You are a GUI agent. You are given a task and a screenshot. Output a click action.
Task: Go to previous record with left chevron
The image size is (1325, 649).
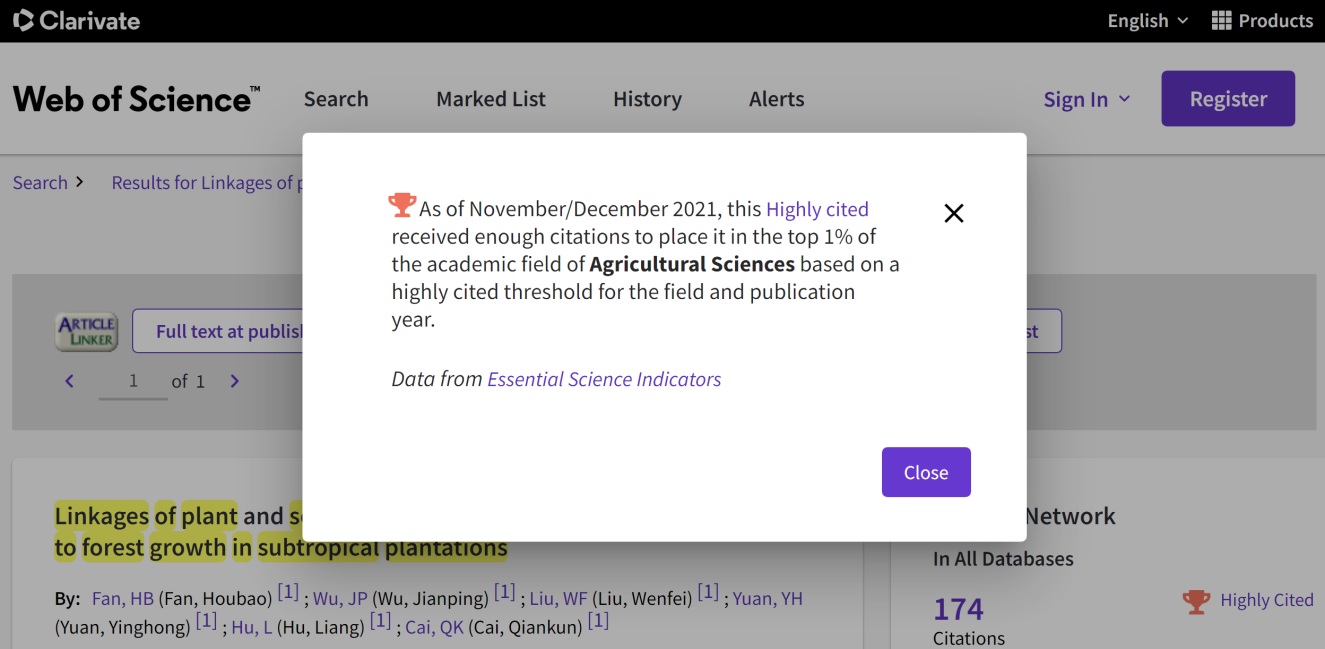[69, 381]
